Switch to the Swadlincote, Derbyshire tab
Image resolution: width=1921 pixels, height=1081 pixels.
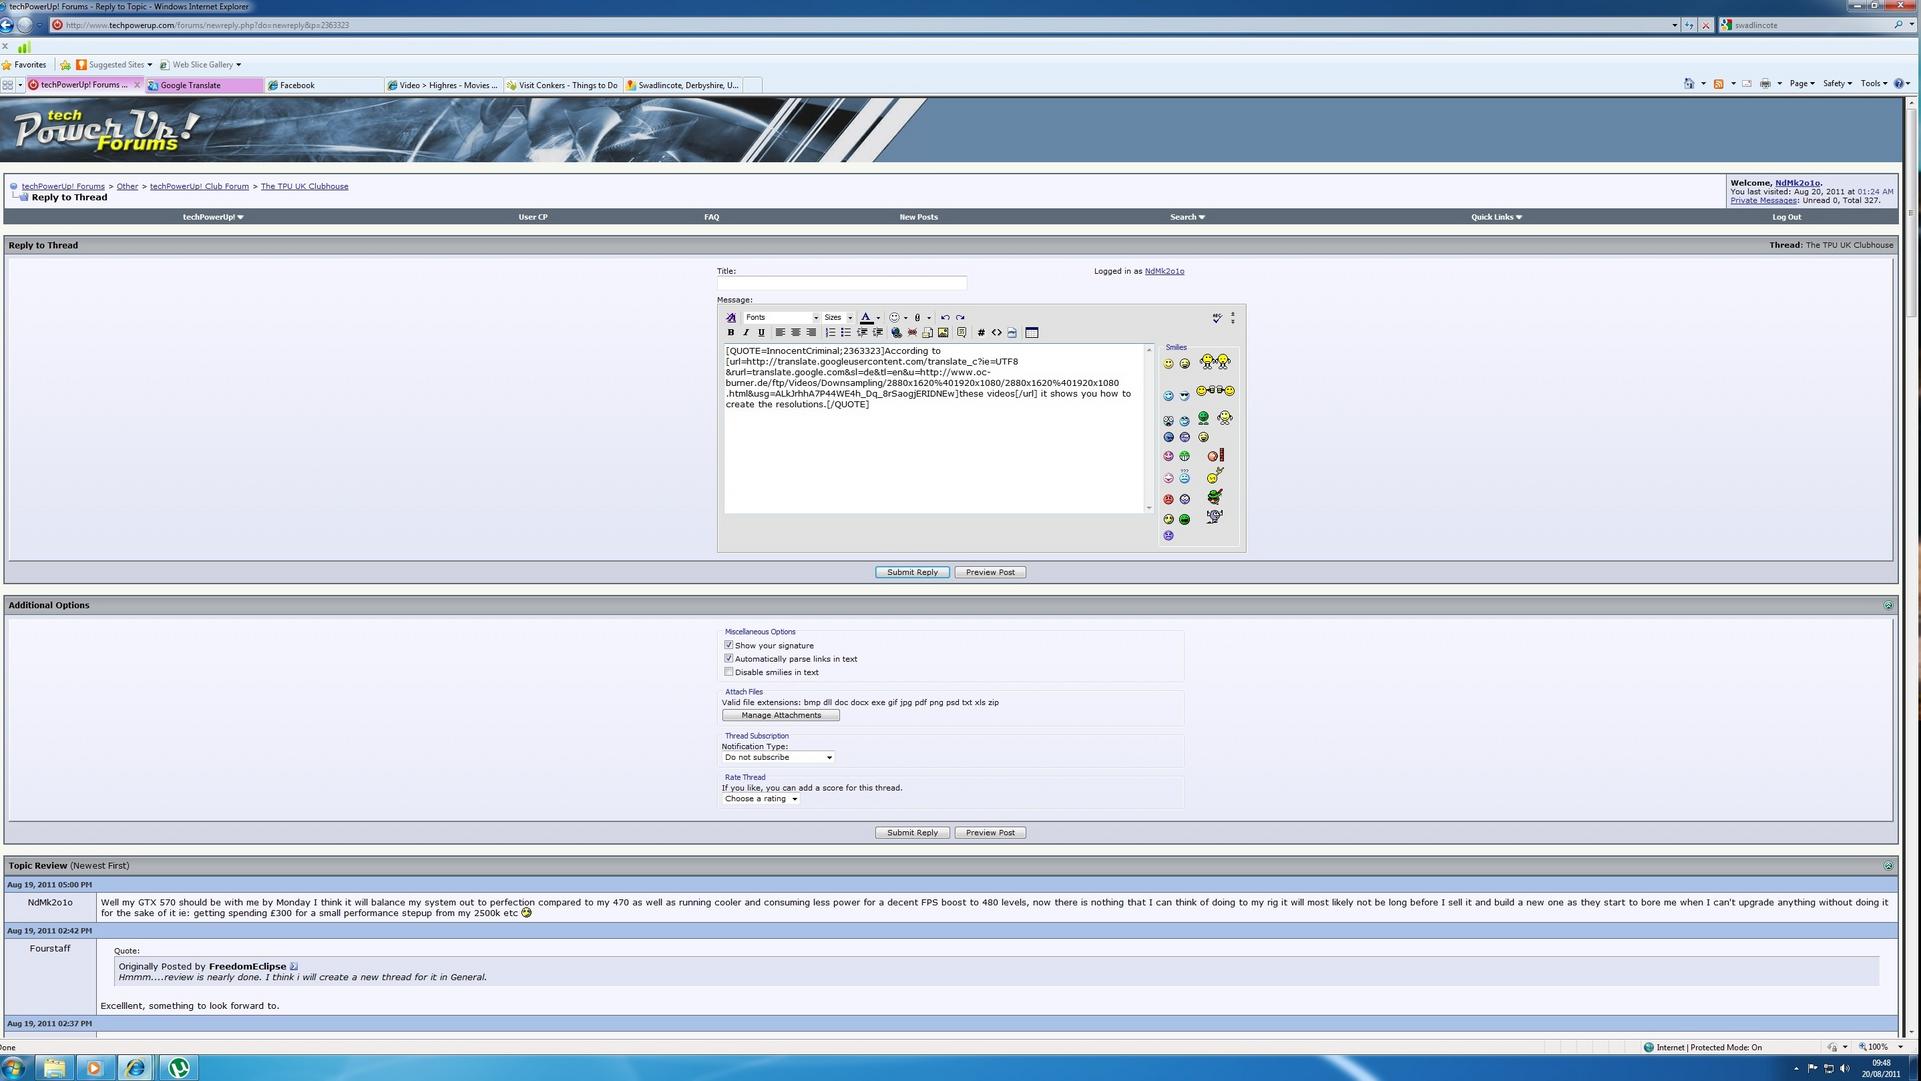click(x=683, y=85)
